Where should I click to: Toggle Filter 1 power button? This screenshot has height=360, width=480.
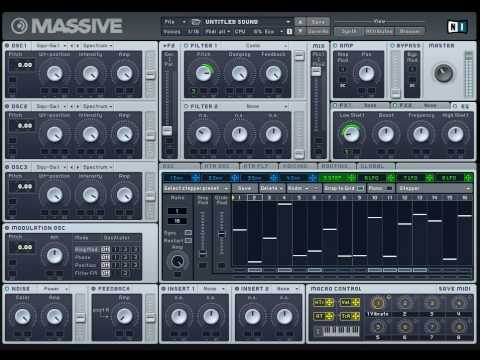(186, 46)
